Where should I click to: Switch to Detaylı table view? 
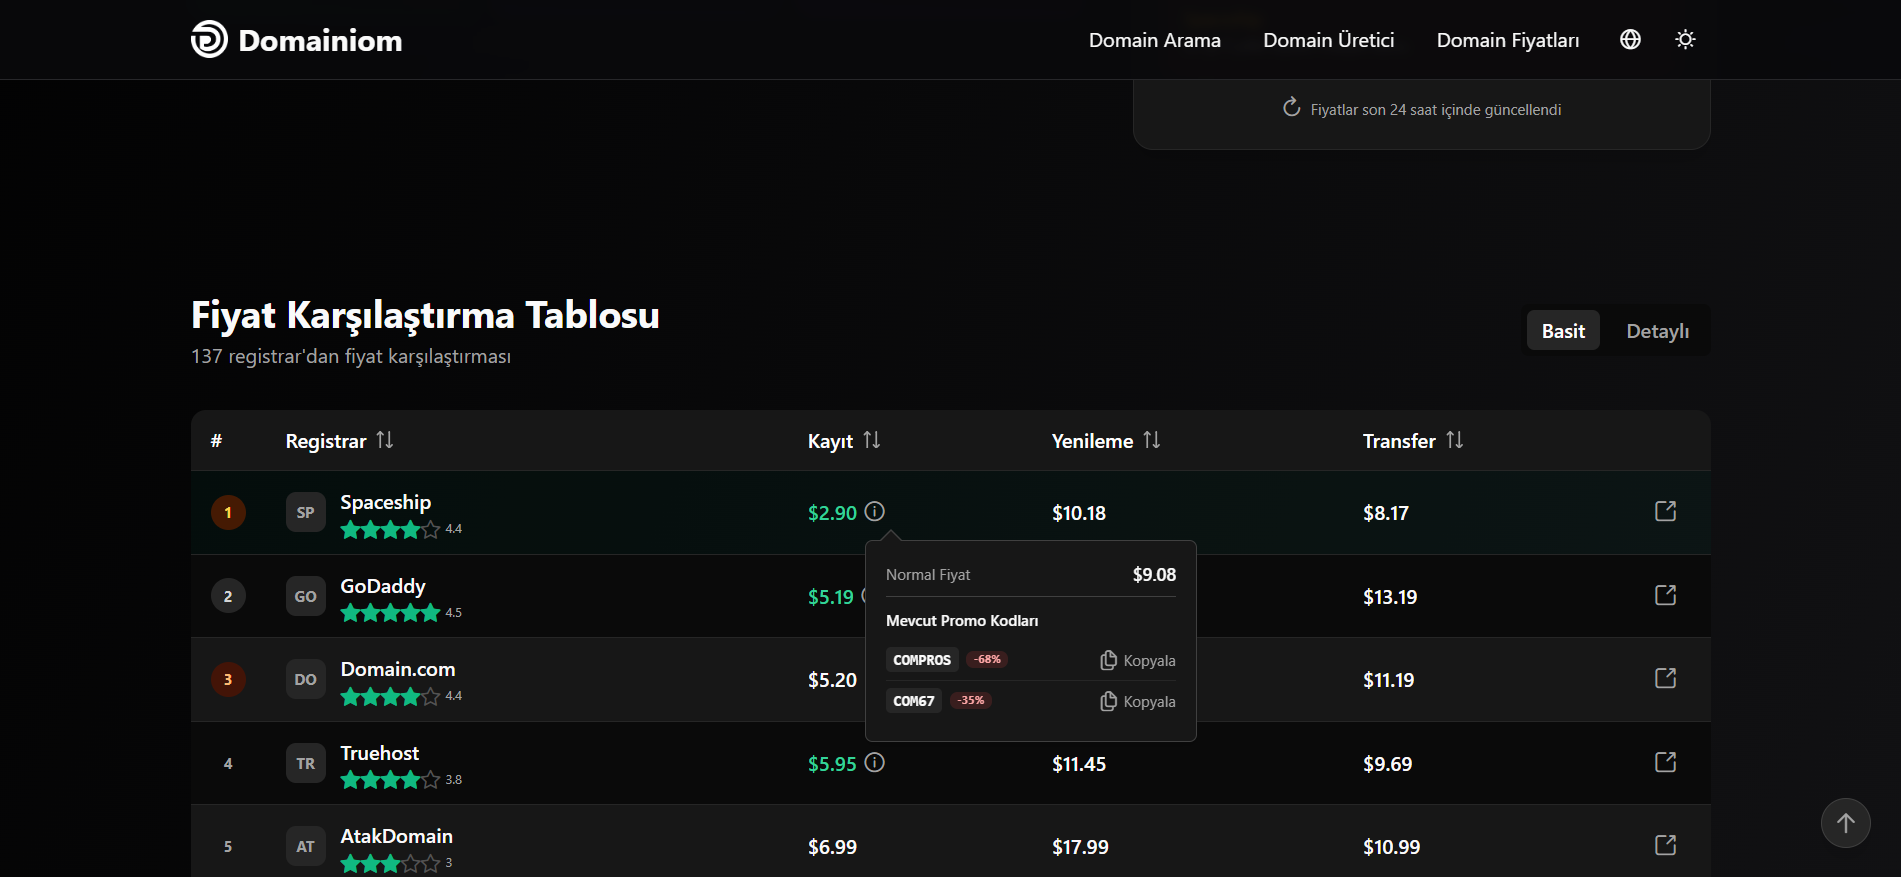pos(1657,331)
